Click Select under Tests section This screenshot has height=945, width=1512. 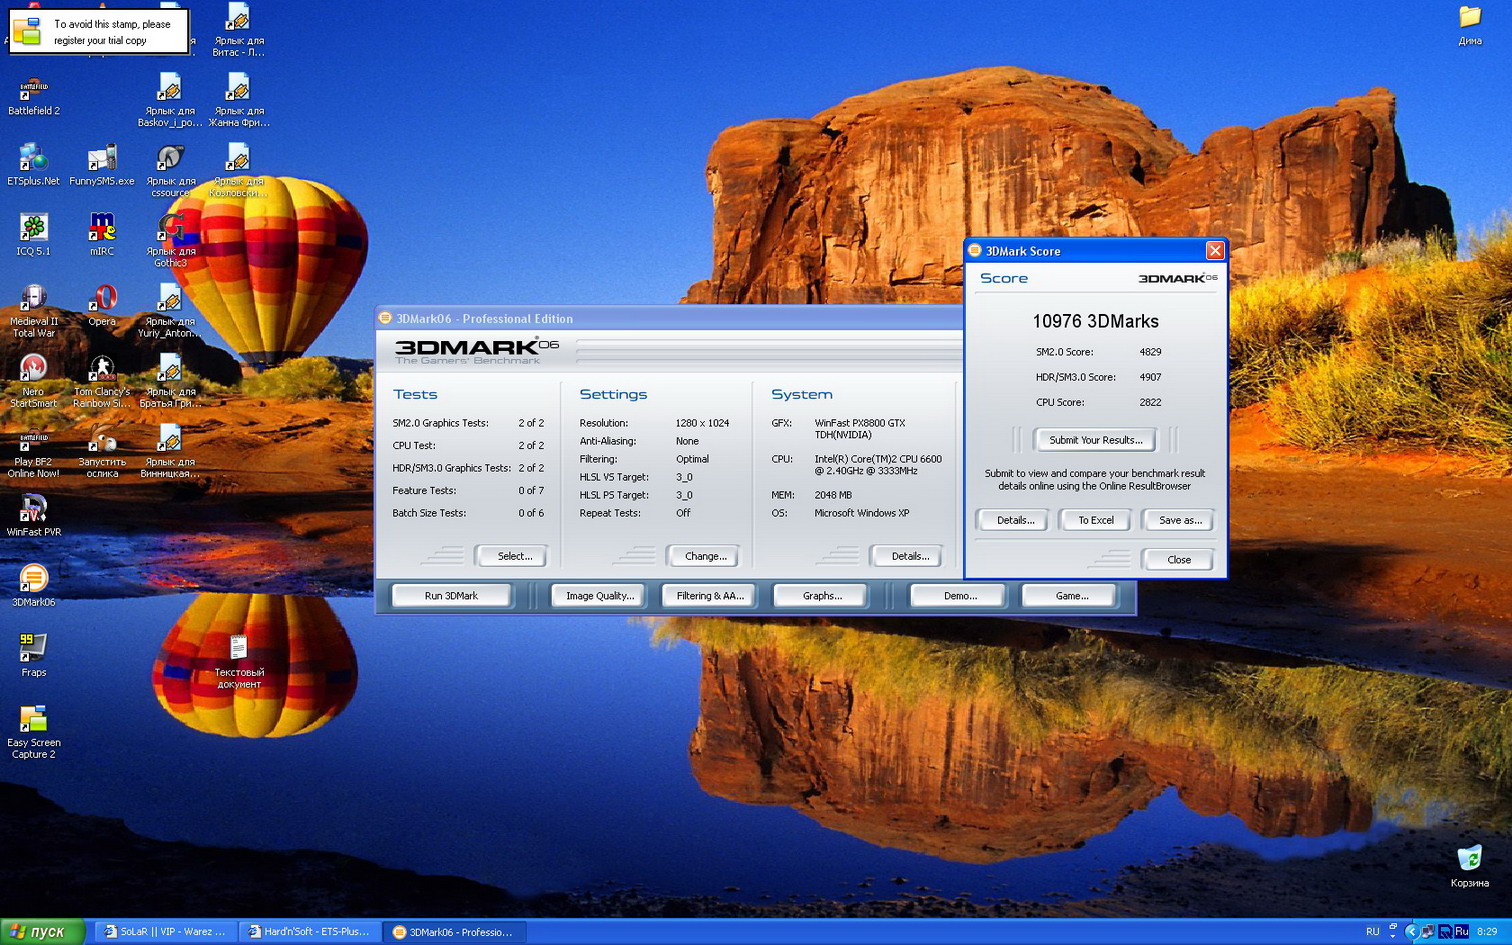click(x=514, y=556)
